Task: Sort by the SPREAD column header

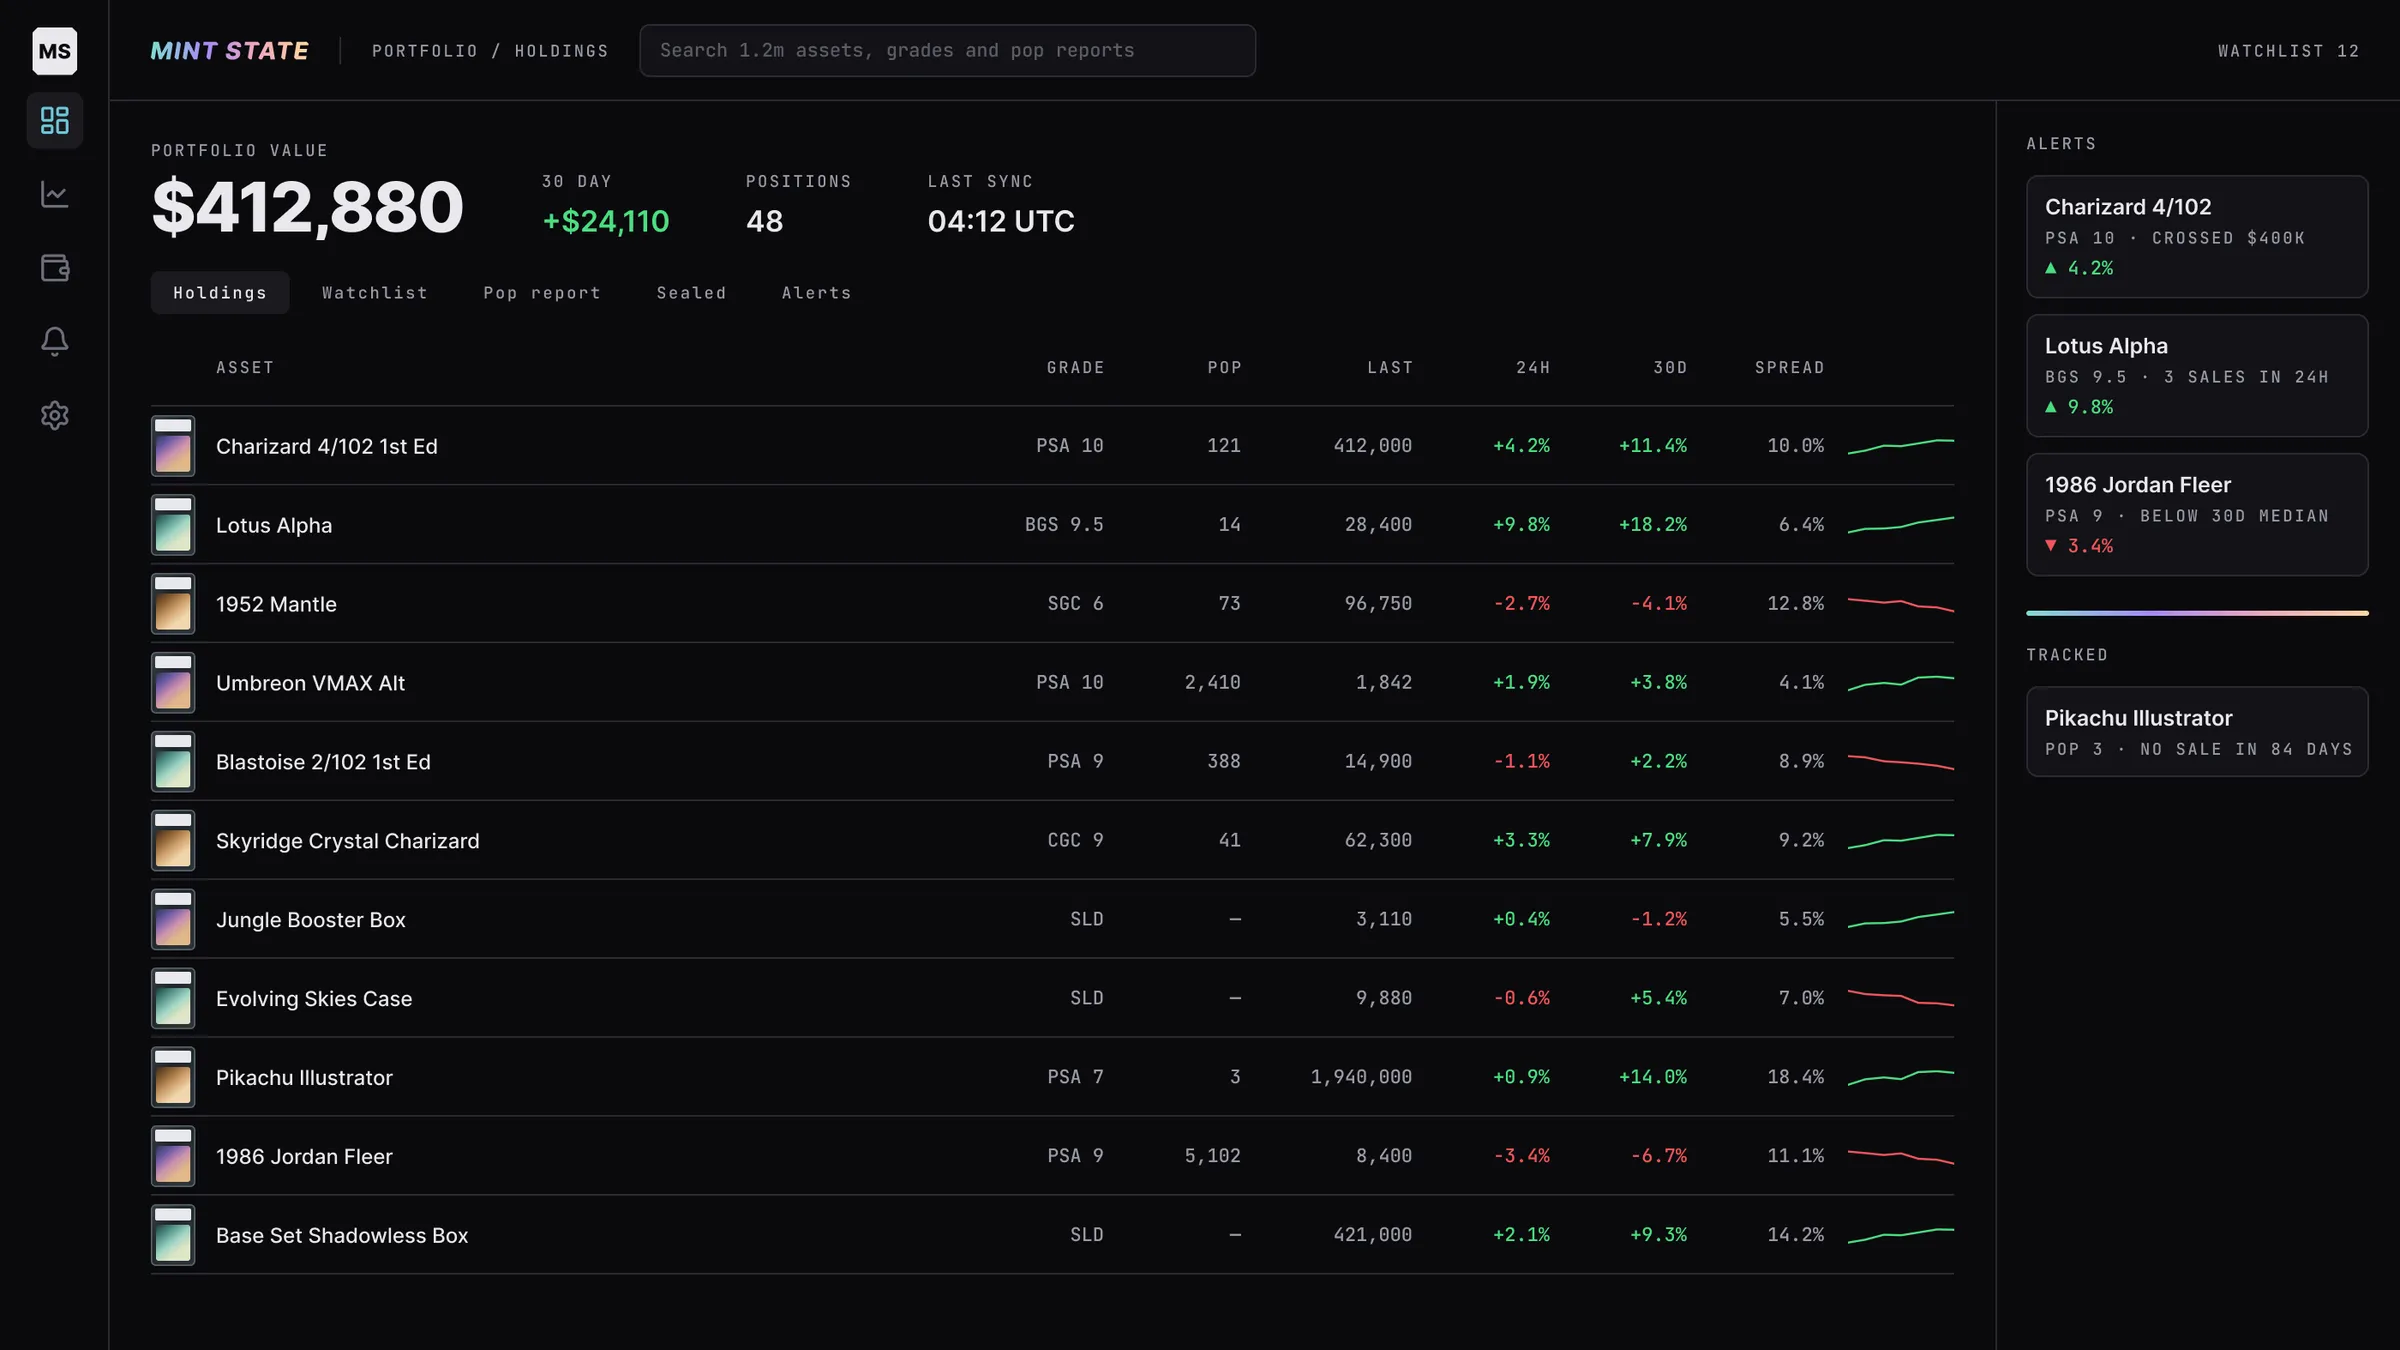Action: point(1789,368)
